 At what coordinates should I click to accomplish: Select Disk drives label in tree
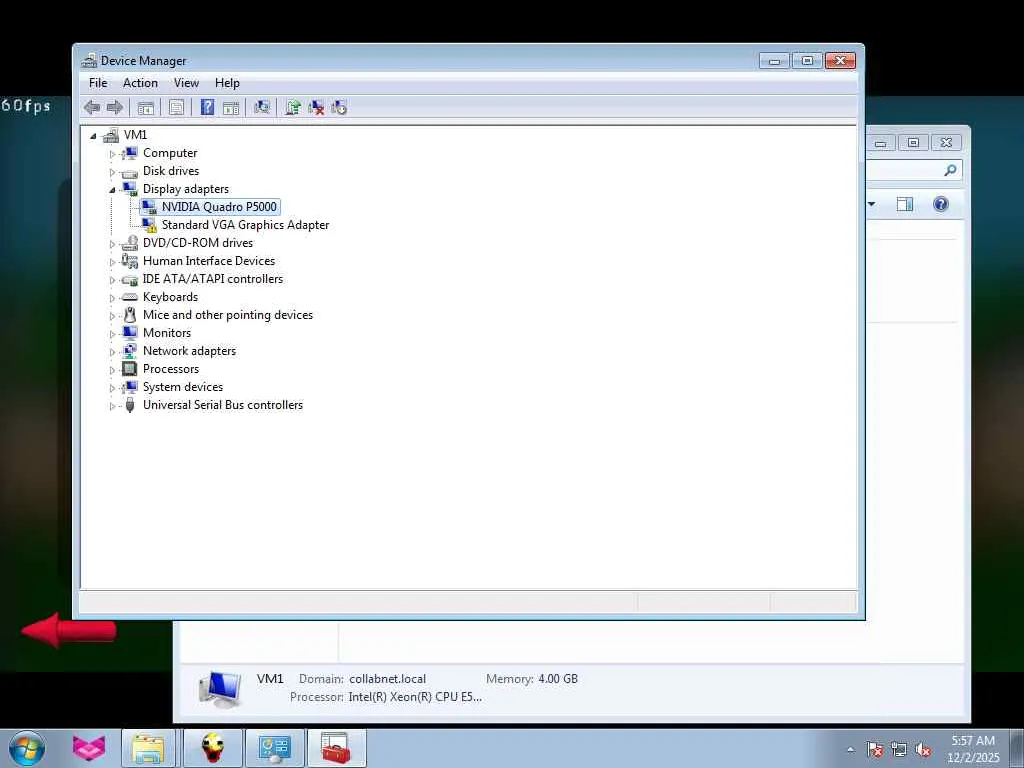point(171,170)
